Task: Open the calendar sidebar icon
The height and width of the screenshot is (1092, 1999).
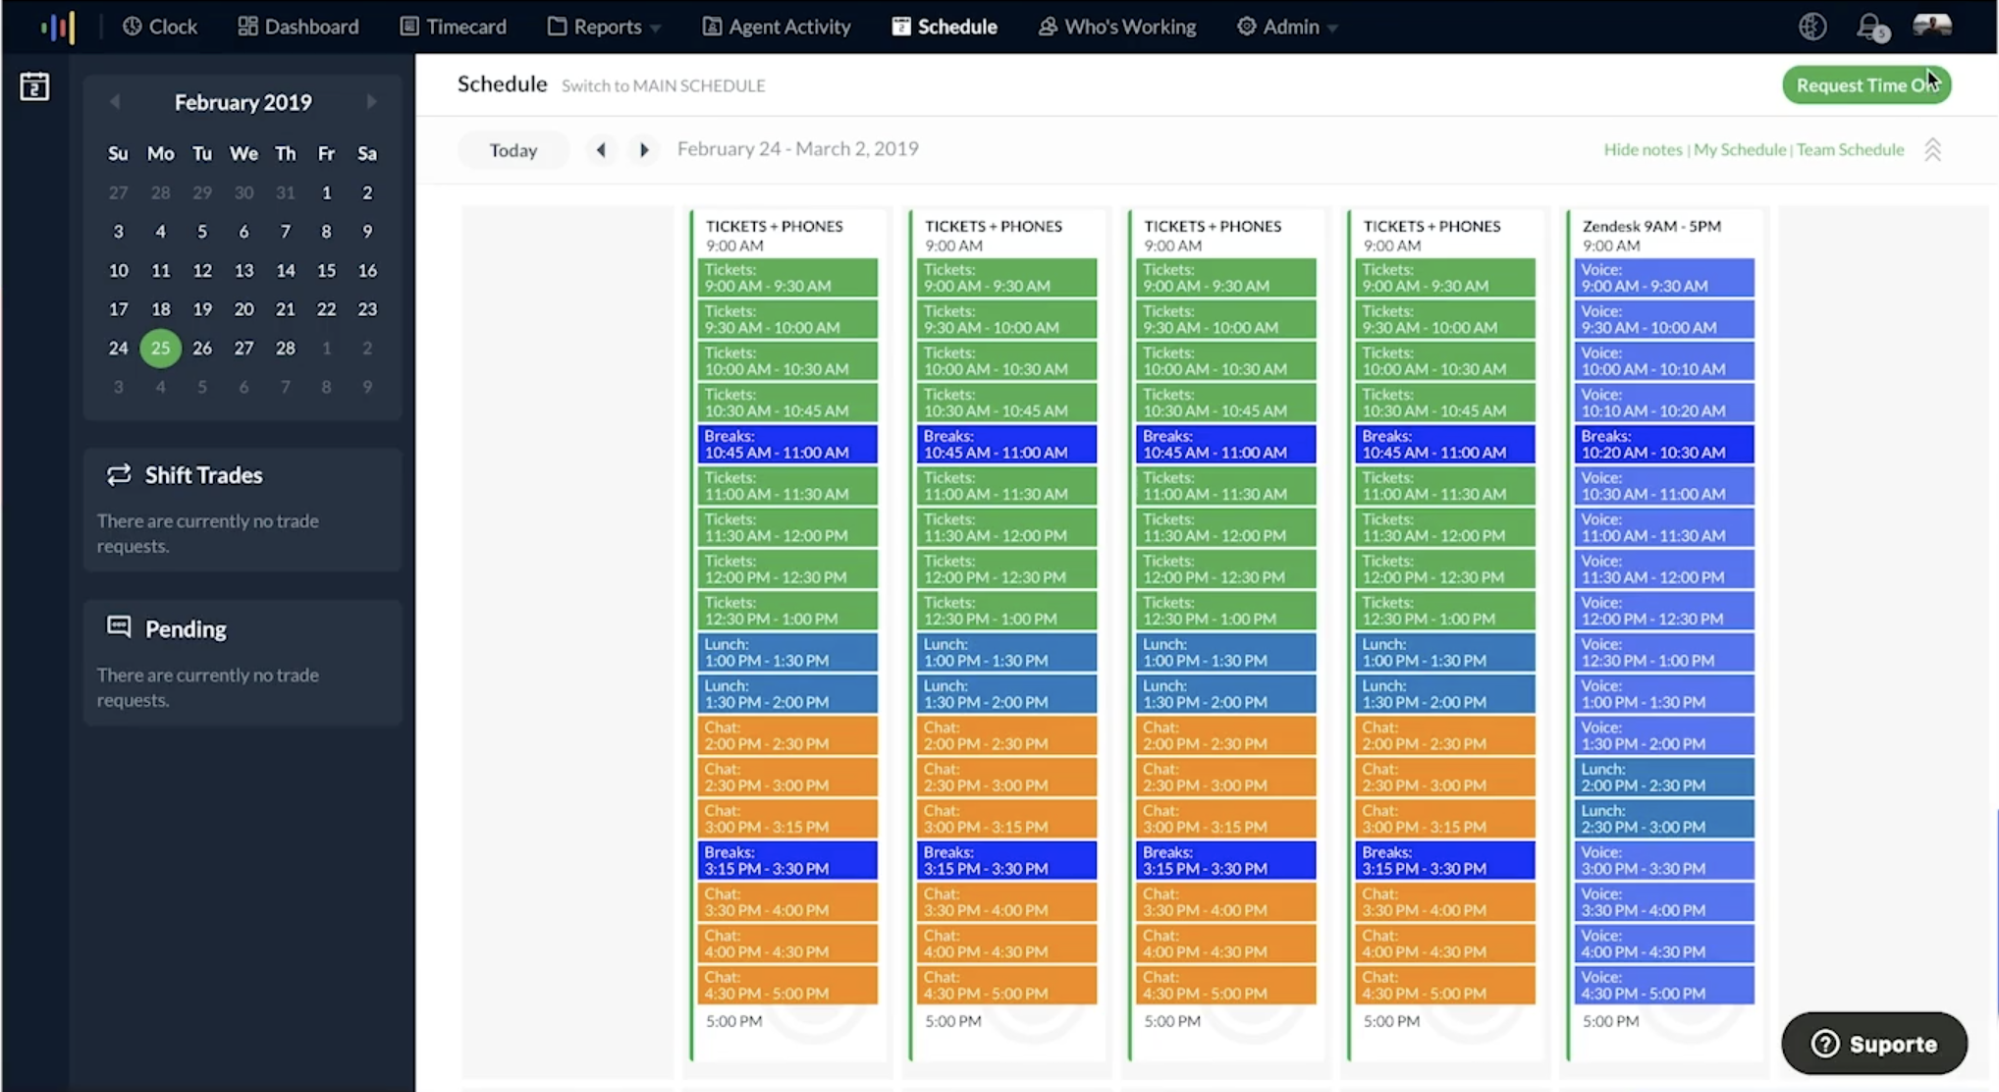Action: click(34, 87)
